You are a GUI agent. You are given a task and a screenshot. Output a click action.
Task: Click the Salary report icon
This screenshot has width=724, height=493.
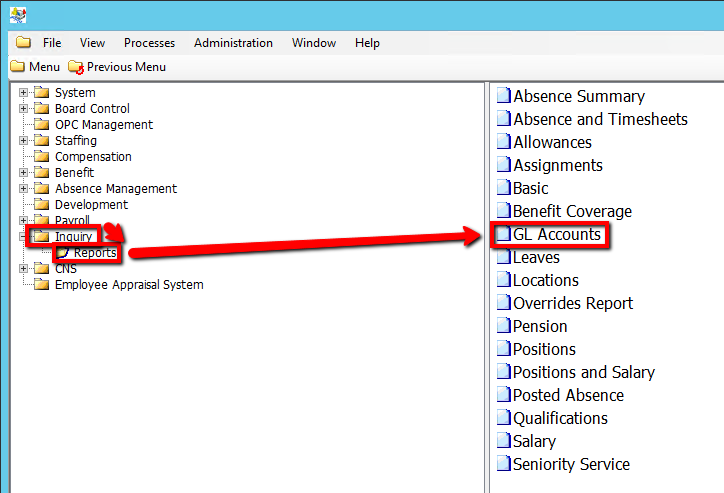tap(504, 442)
